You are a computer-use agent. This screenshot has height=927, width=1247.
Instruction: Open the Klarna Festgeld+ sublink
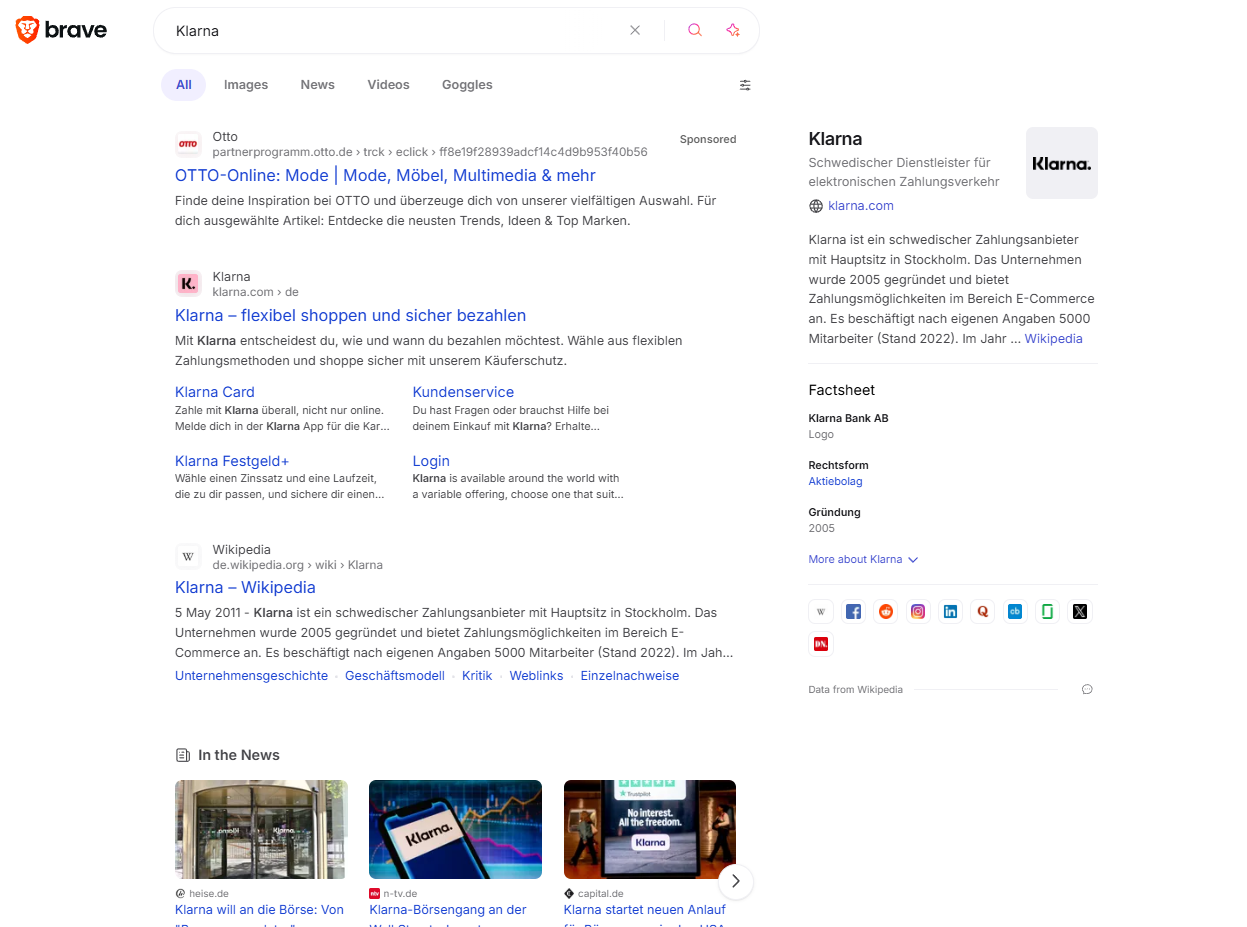[232, 461]
